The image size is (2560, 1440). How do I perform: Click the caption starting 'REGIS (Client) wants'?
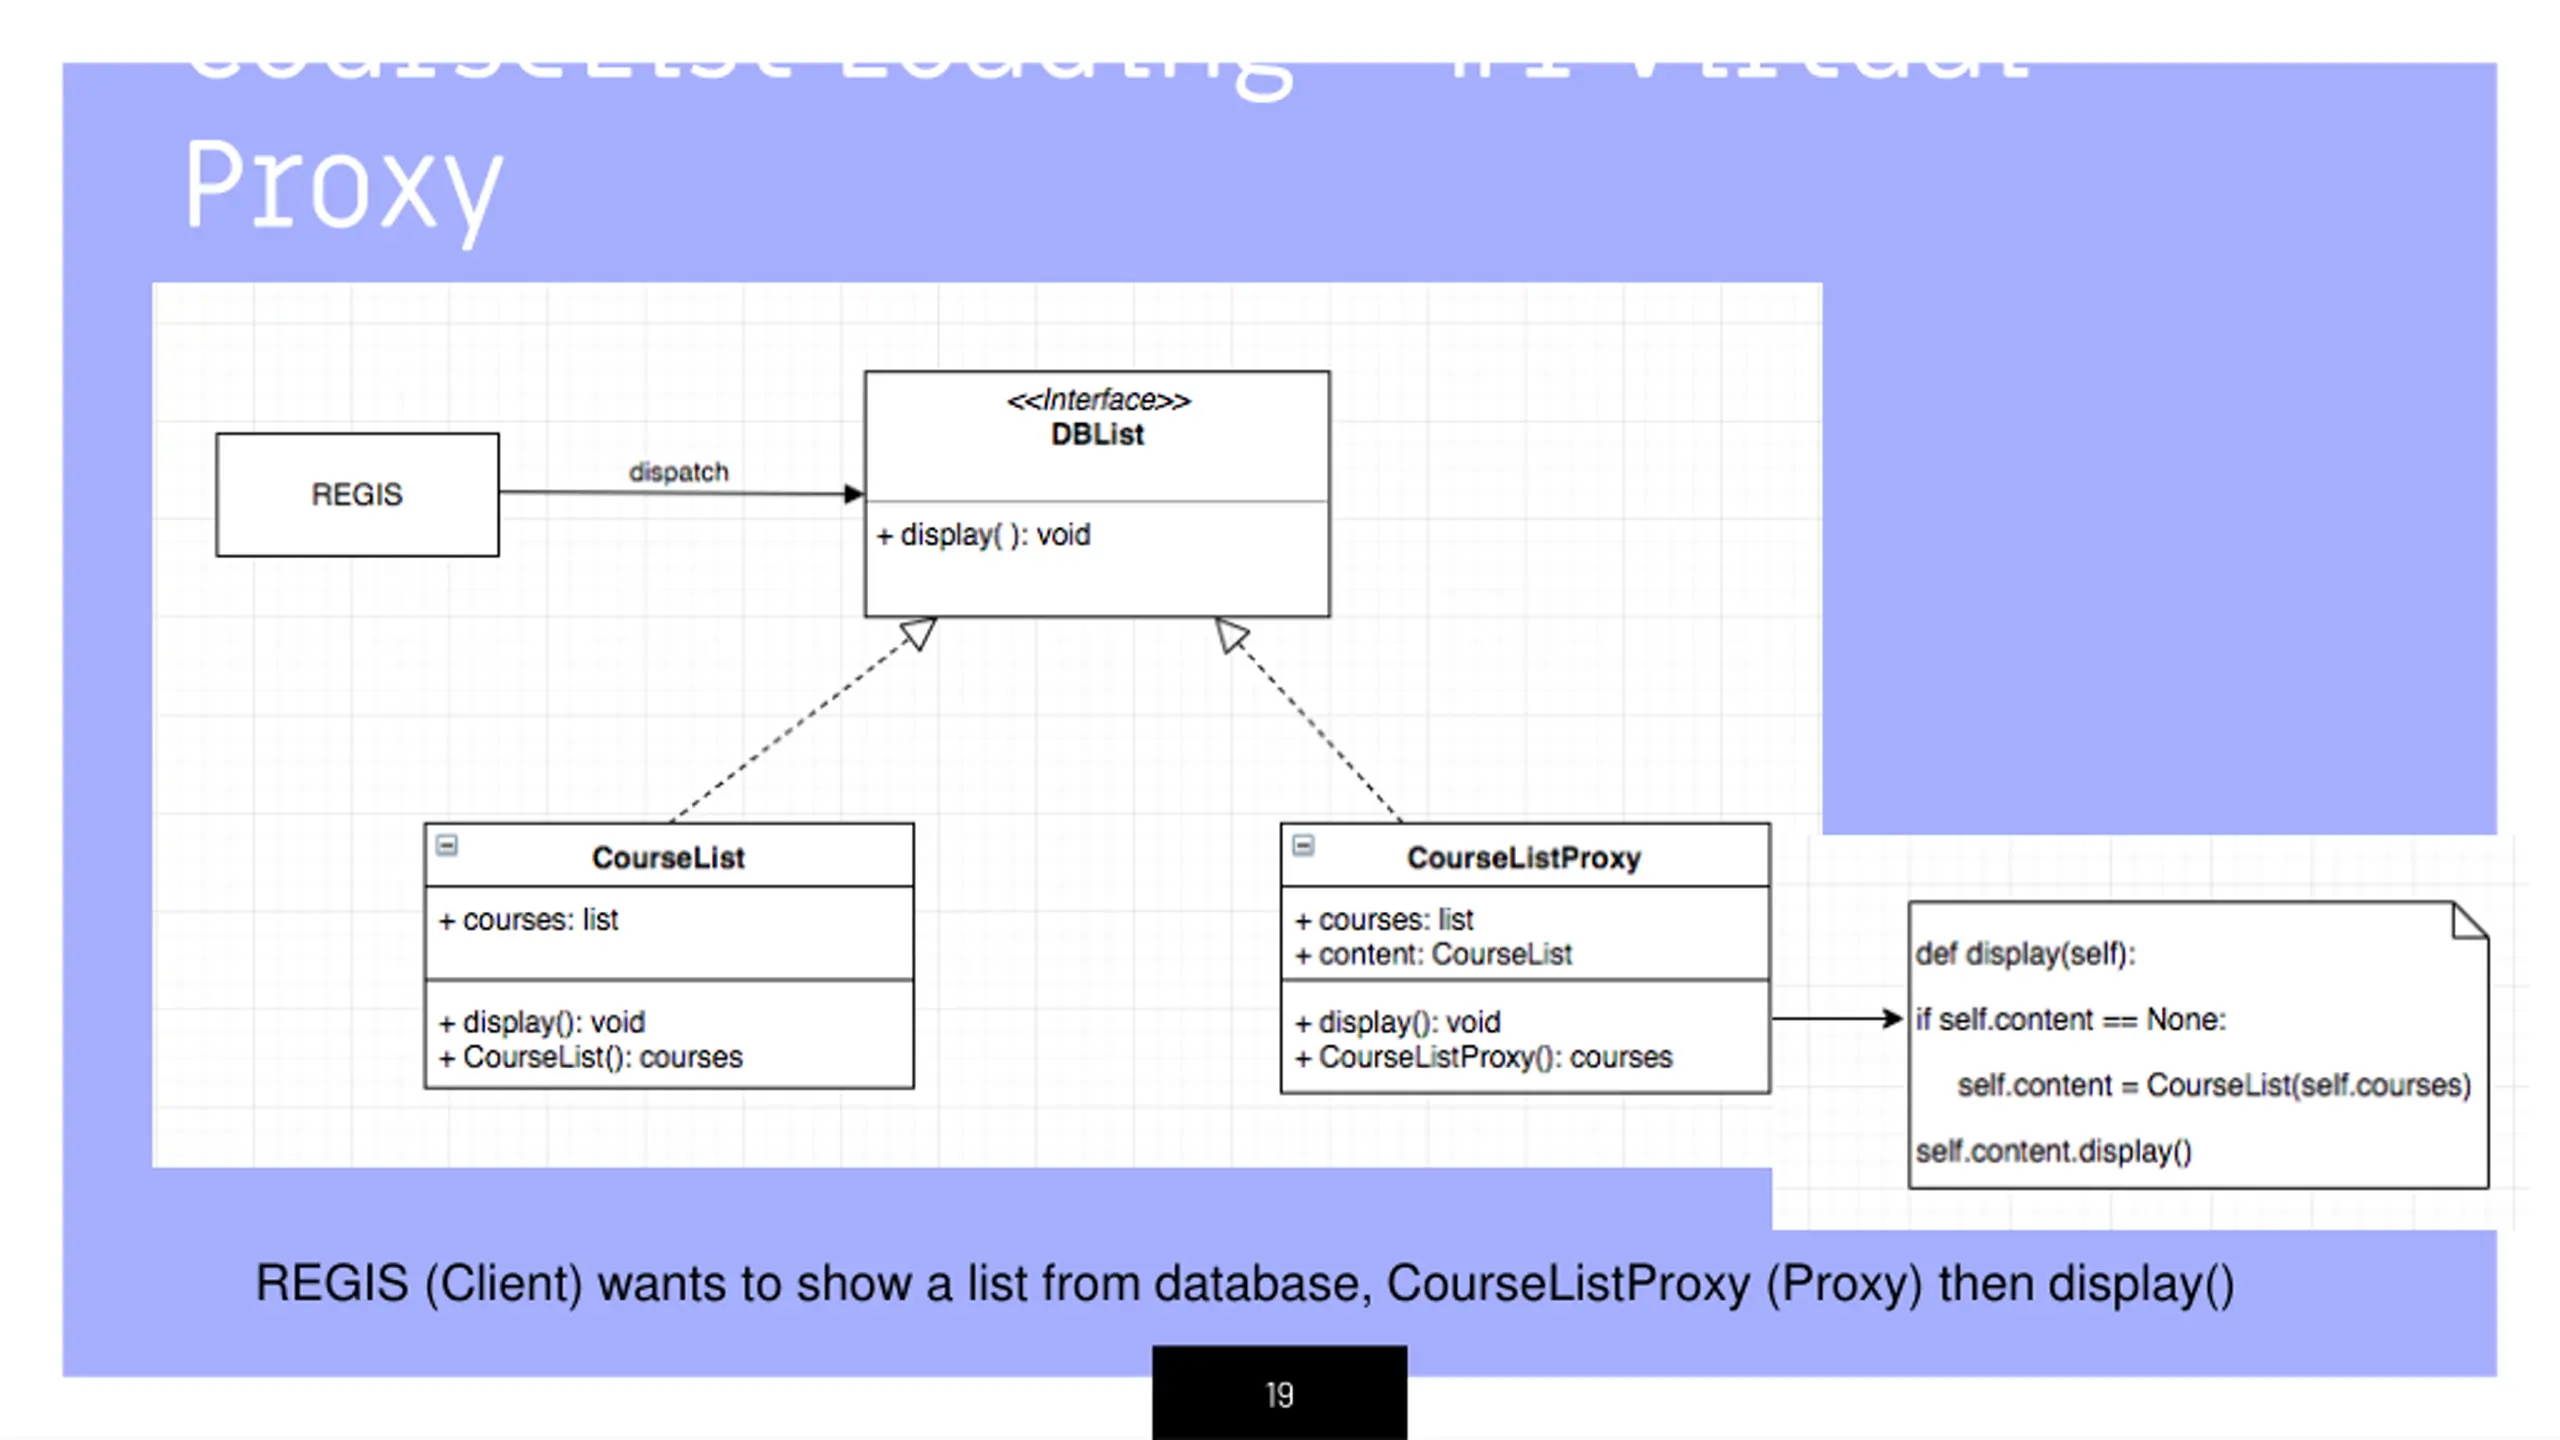click(1244, 1284)
